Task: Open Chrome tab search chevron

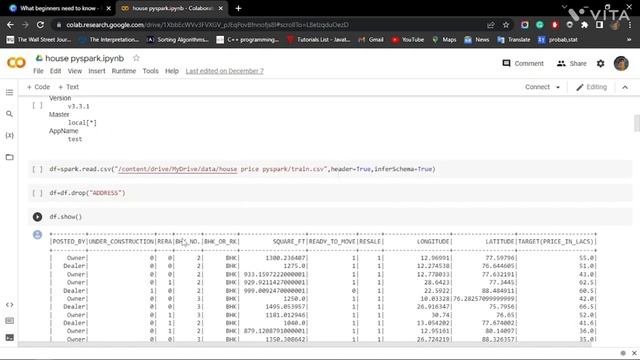Action: [x=564, y=7]
